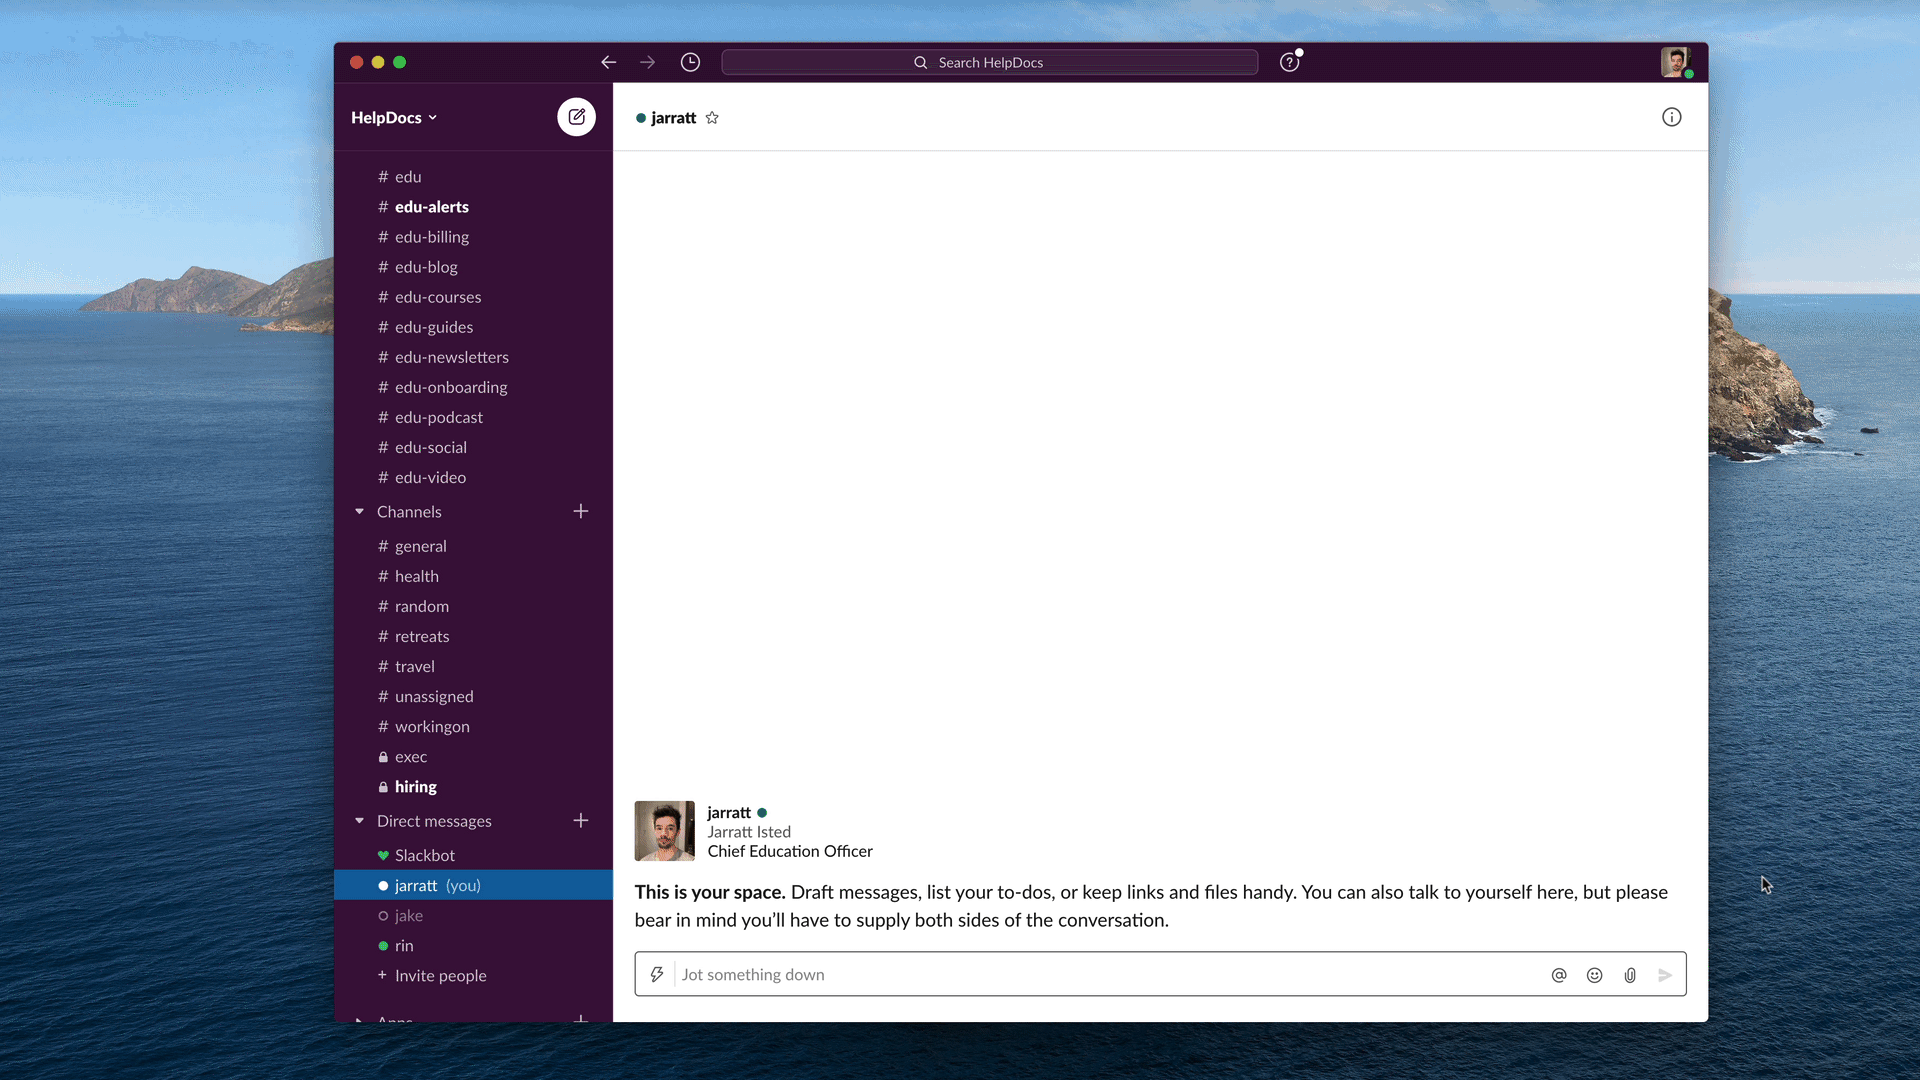1920x1080 pixels.
Task: Click Invite people link
Action: [x=440, y=975]
